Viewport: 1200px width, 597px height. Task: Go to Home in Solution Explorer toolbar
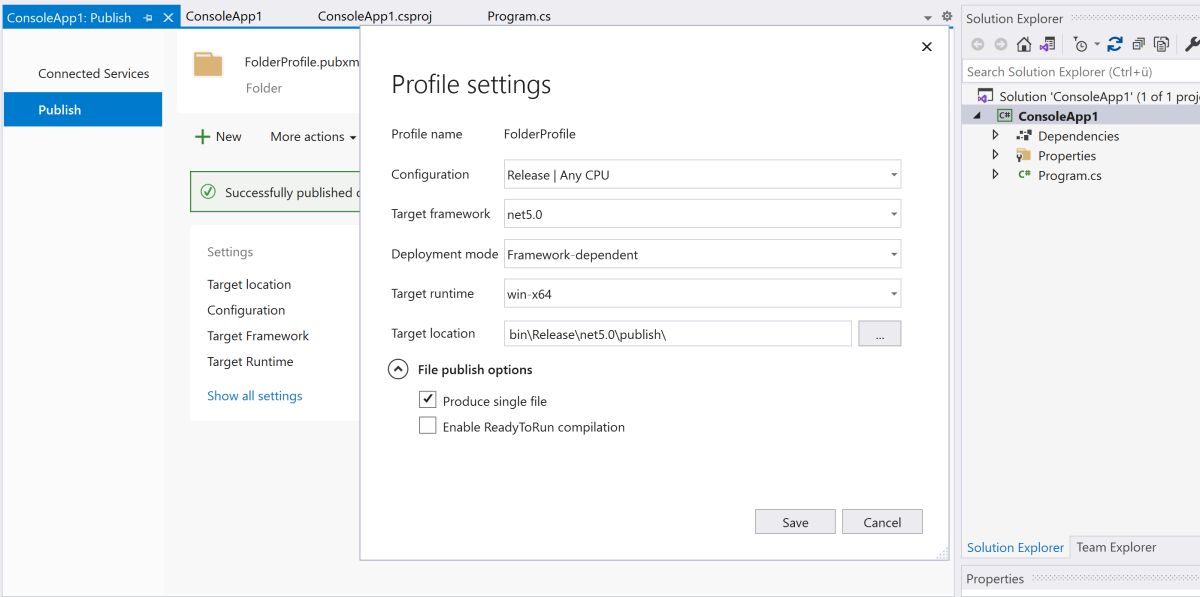pos(1023,44)
